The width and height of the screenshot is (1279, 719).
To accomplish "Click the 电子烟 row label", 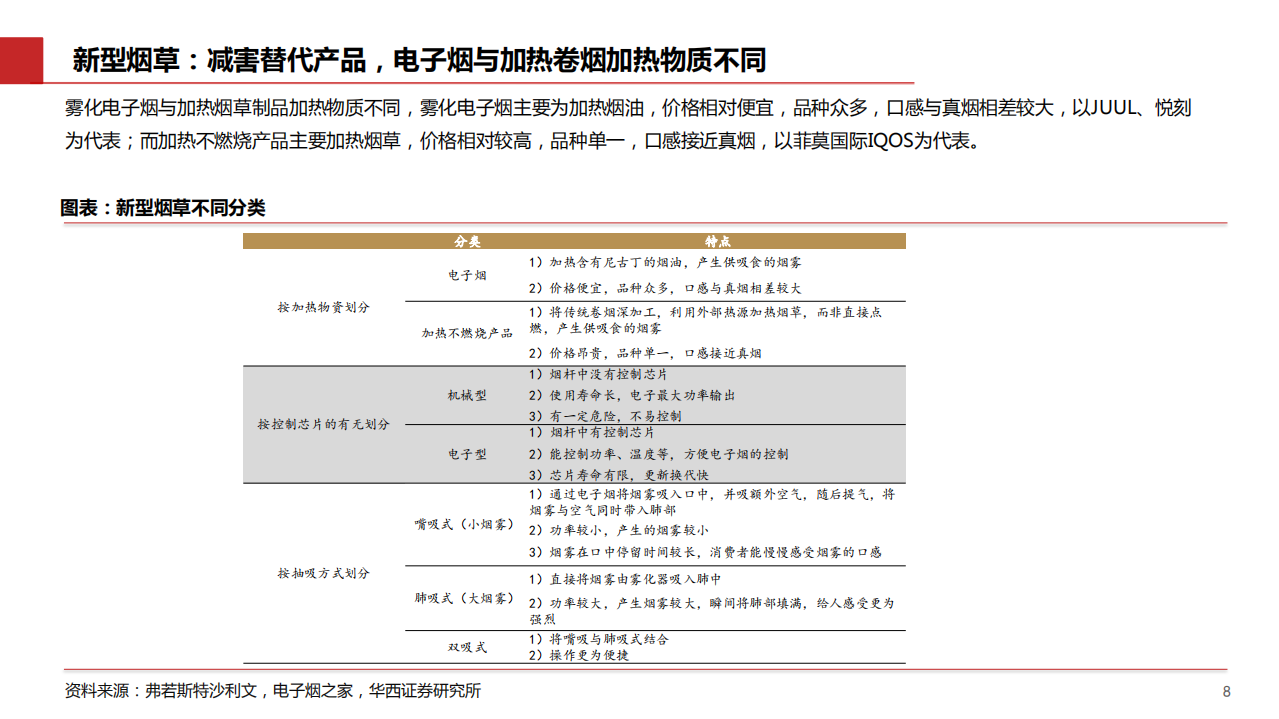I will 466,277.
